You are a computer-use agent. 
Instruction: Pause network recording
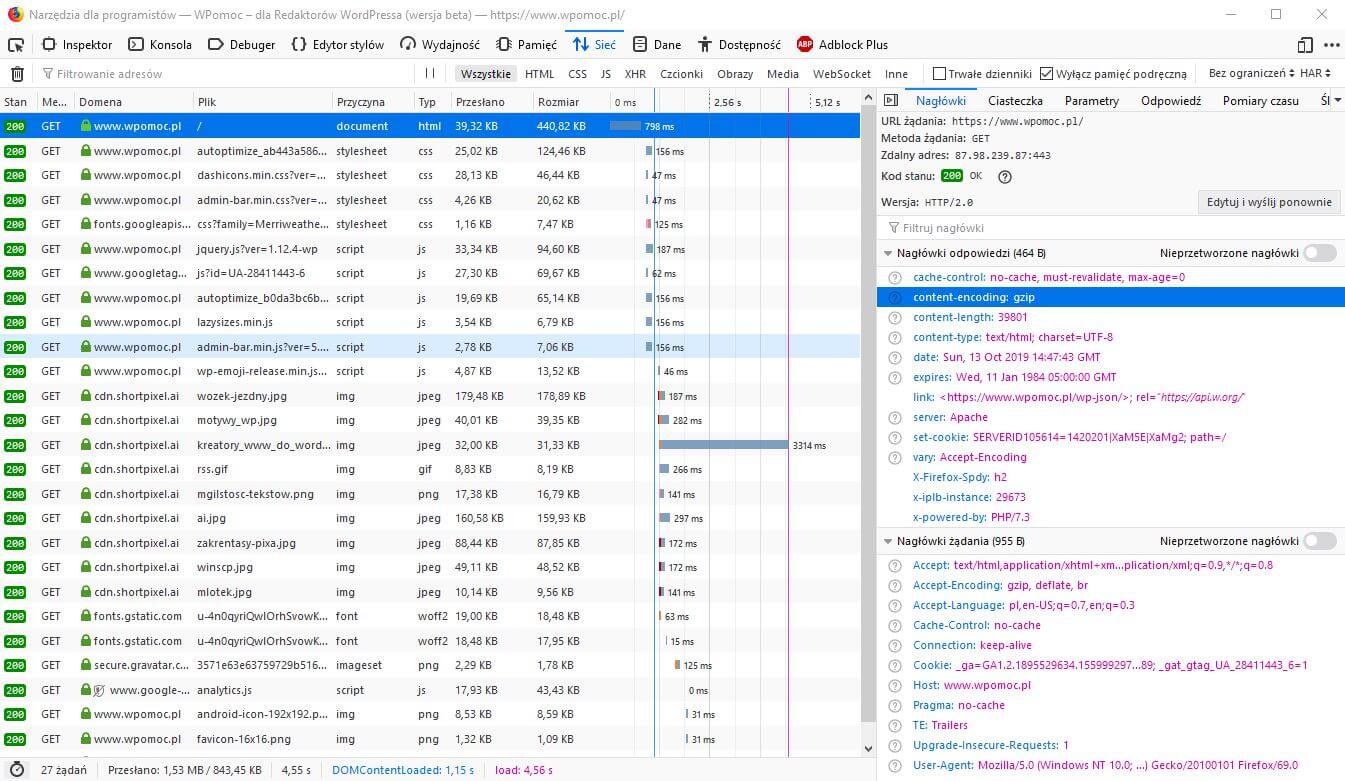430,74
